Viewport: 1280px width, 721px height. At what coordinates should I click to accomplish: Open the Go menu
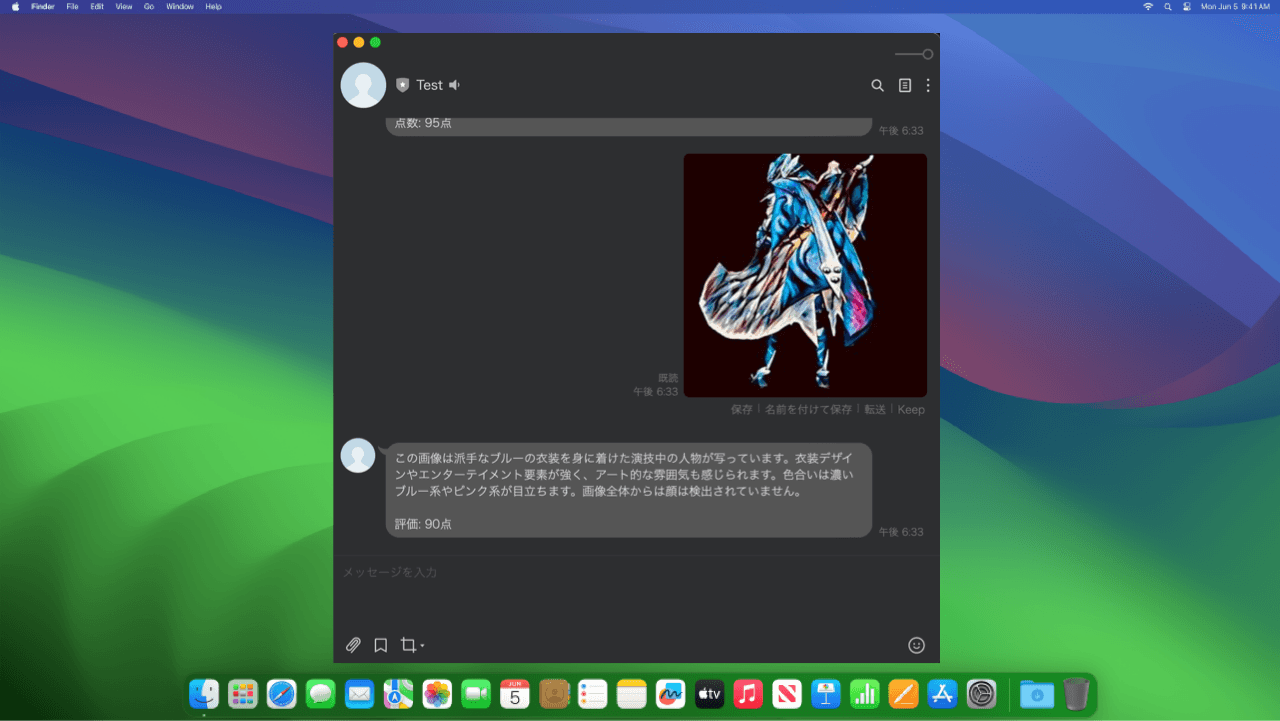click(149, 6)
